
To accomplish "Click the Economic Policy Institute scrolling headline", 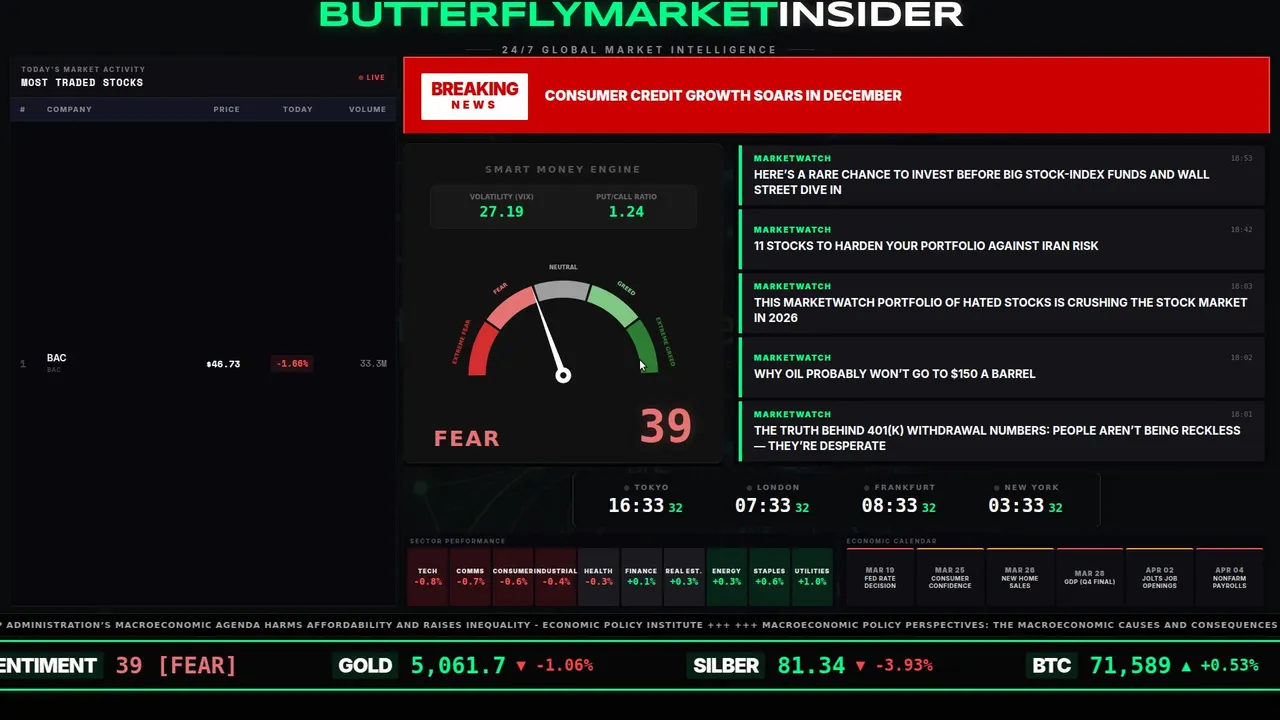I will [351, 625].
